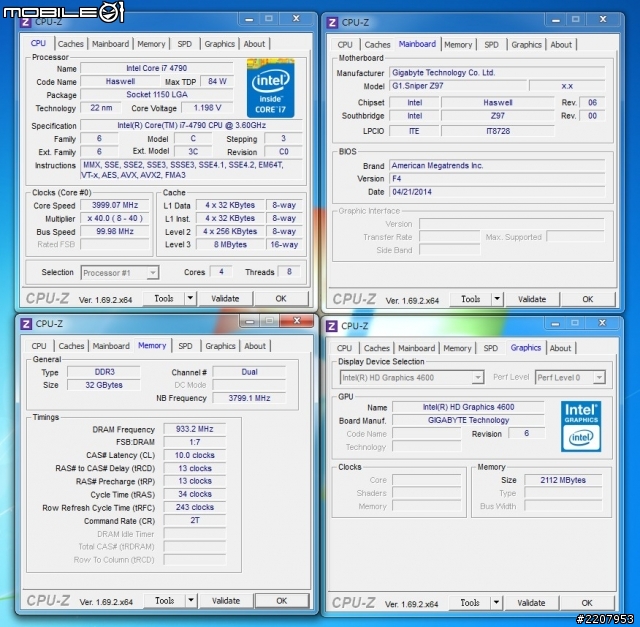
Task: Click Tools button in Graphics window
Action: [x=470, y=603]
